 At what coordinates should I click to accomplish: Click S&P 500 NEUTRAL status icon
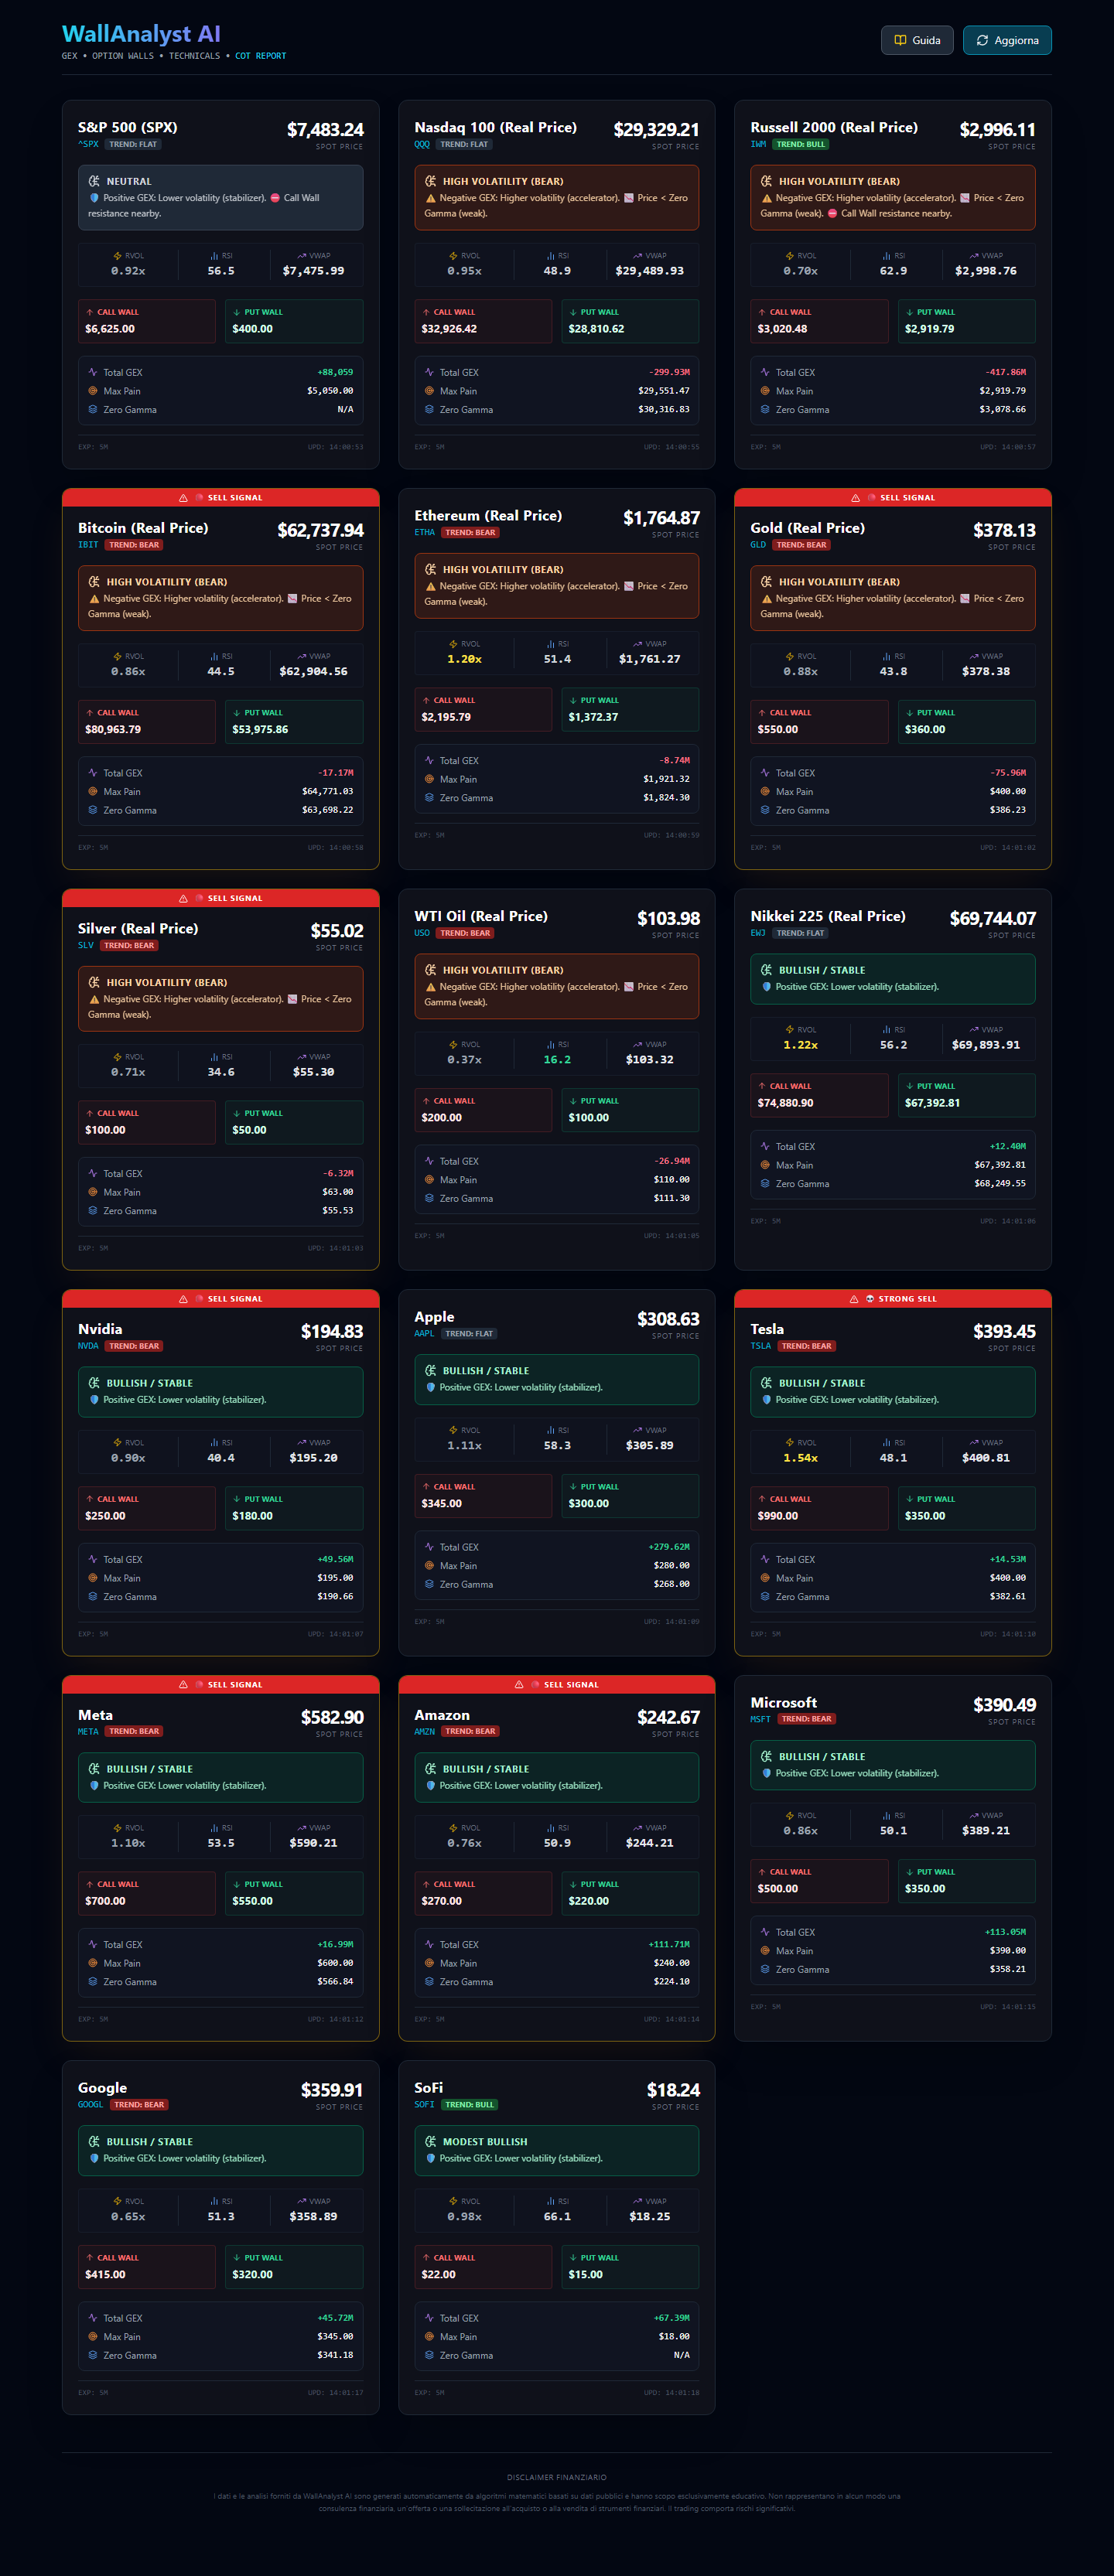[x=94, y=181]
